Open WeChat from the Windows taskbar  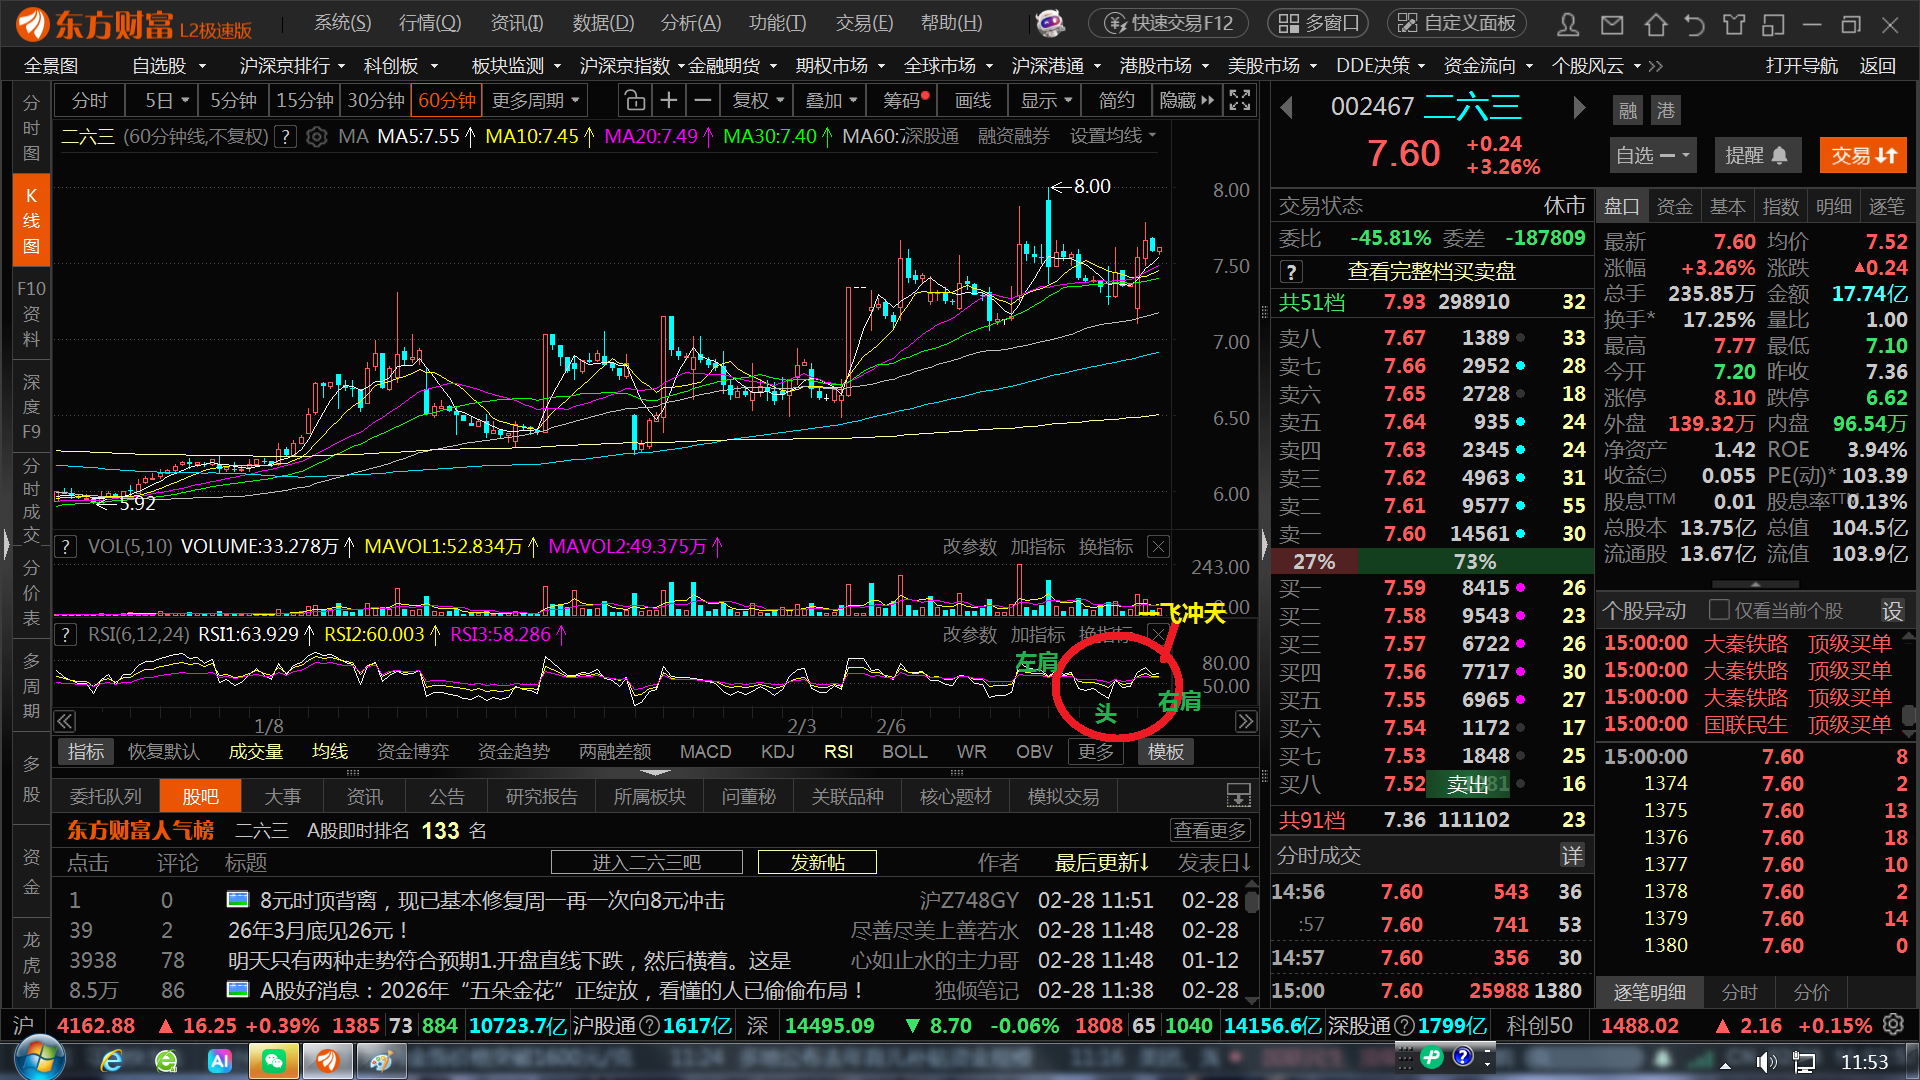(273, 1061)
